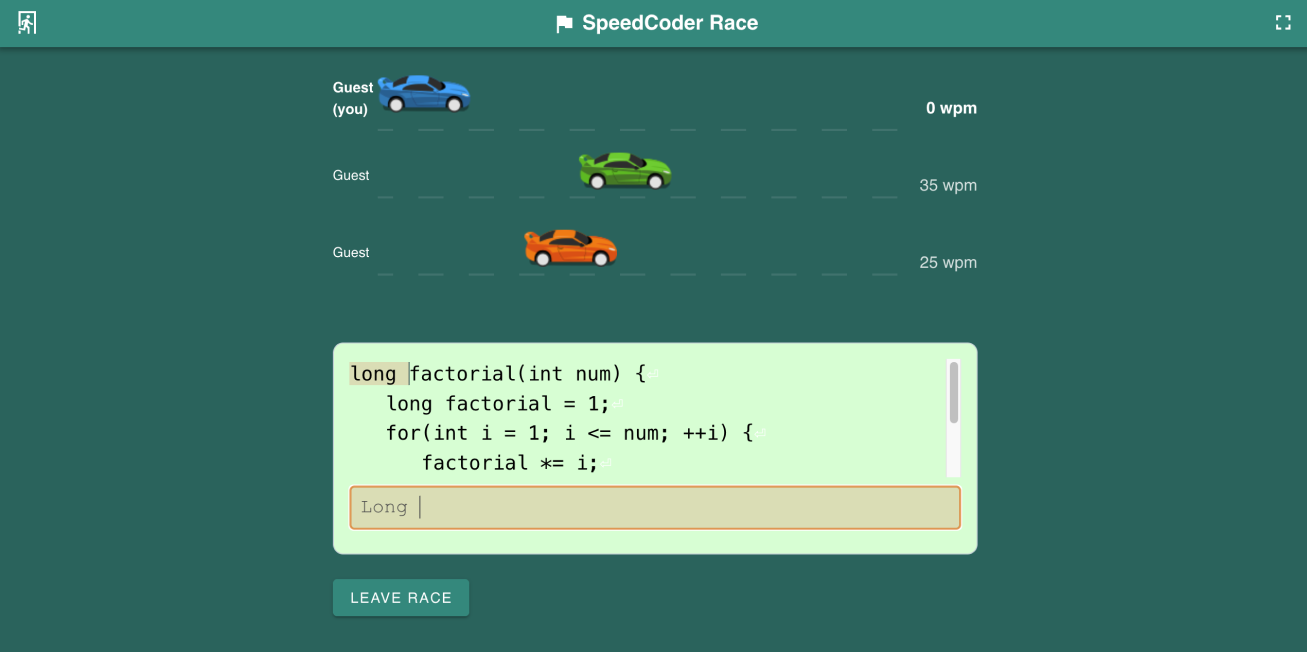
Task: Toggle fullscreen mode icon
Action: pyautogui.click(x=1283, y=23)
